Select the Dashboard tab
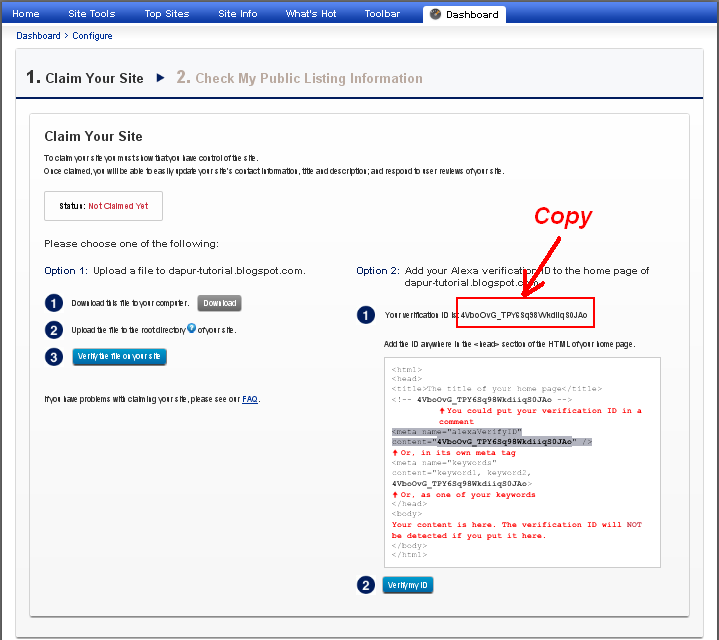 (464, 14)
